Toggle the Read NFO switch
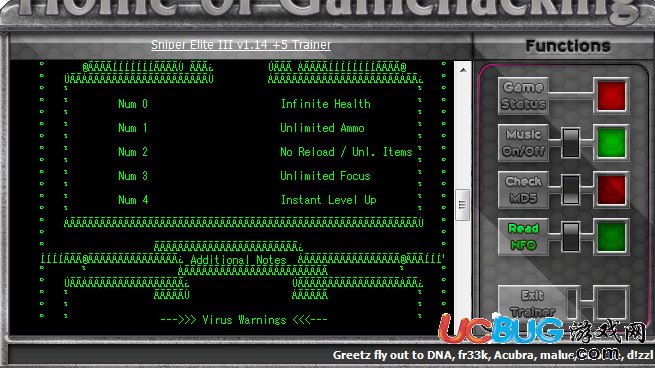 click(x=571, y=237)
